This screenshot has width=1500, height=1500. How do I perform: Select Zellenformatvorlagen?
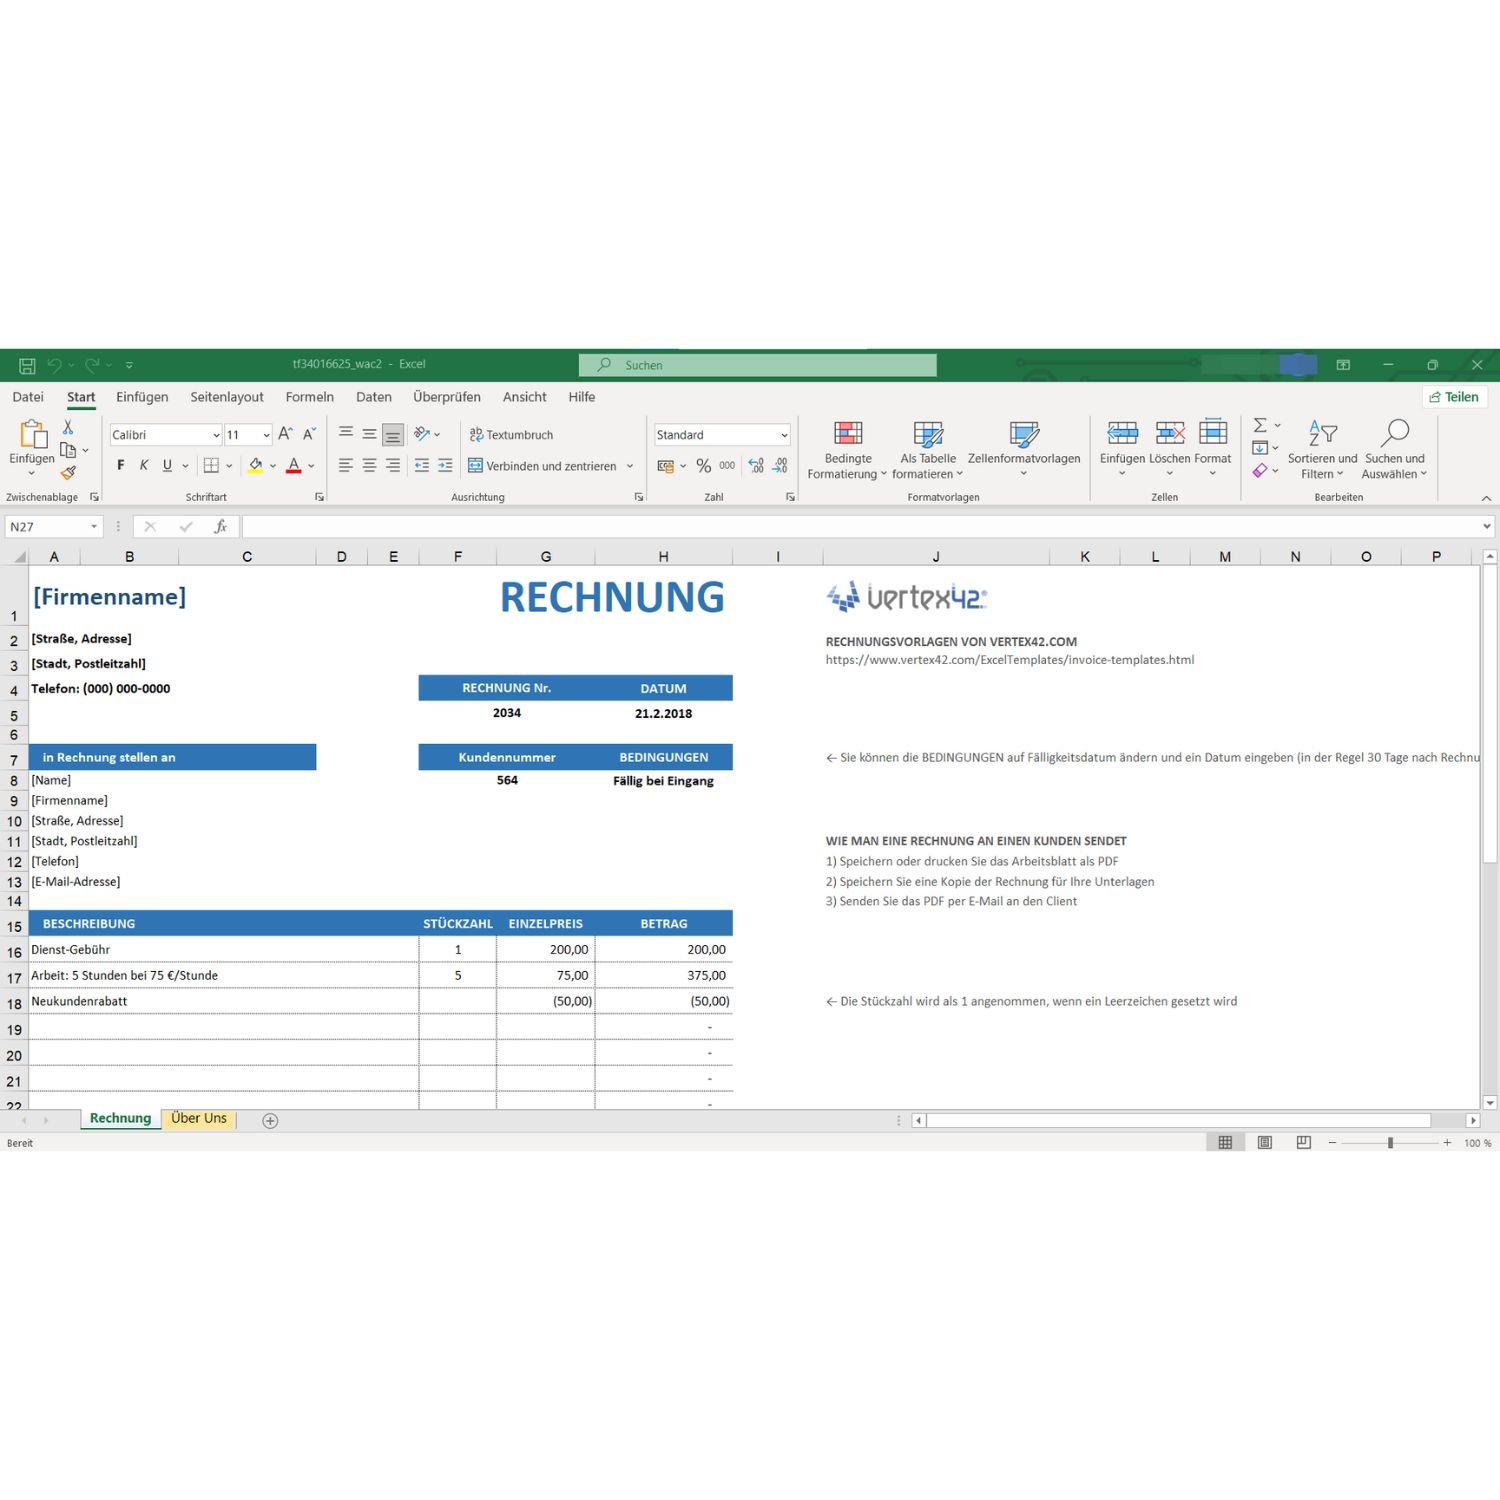[1023, 445]
